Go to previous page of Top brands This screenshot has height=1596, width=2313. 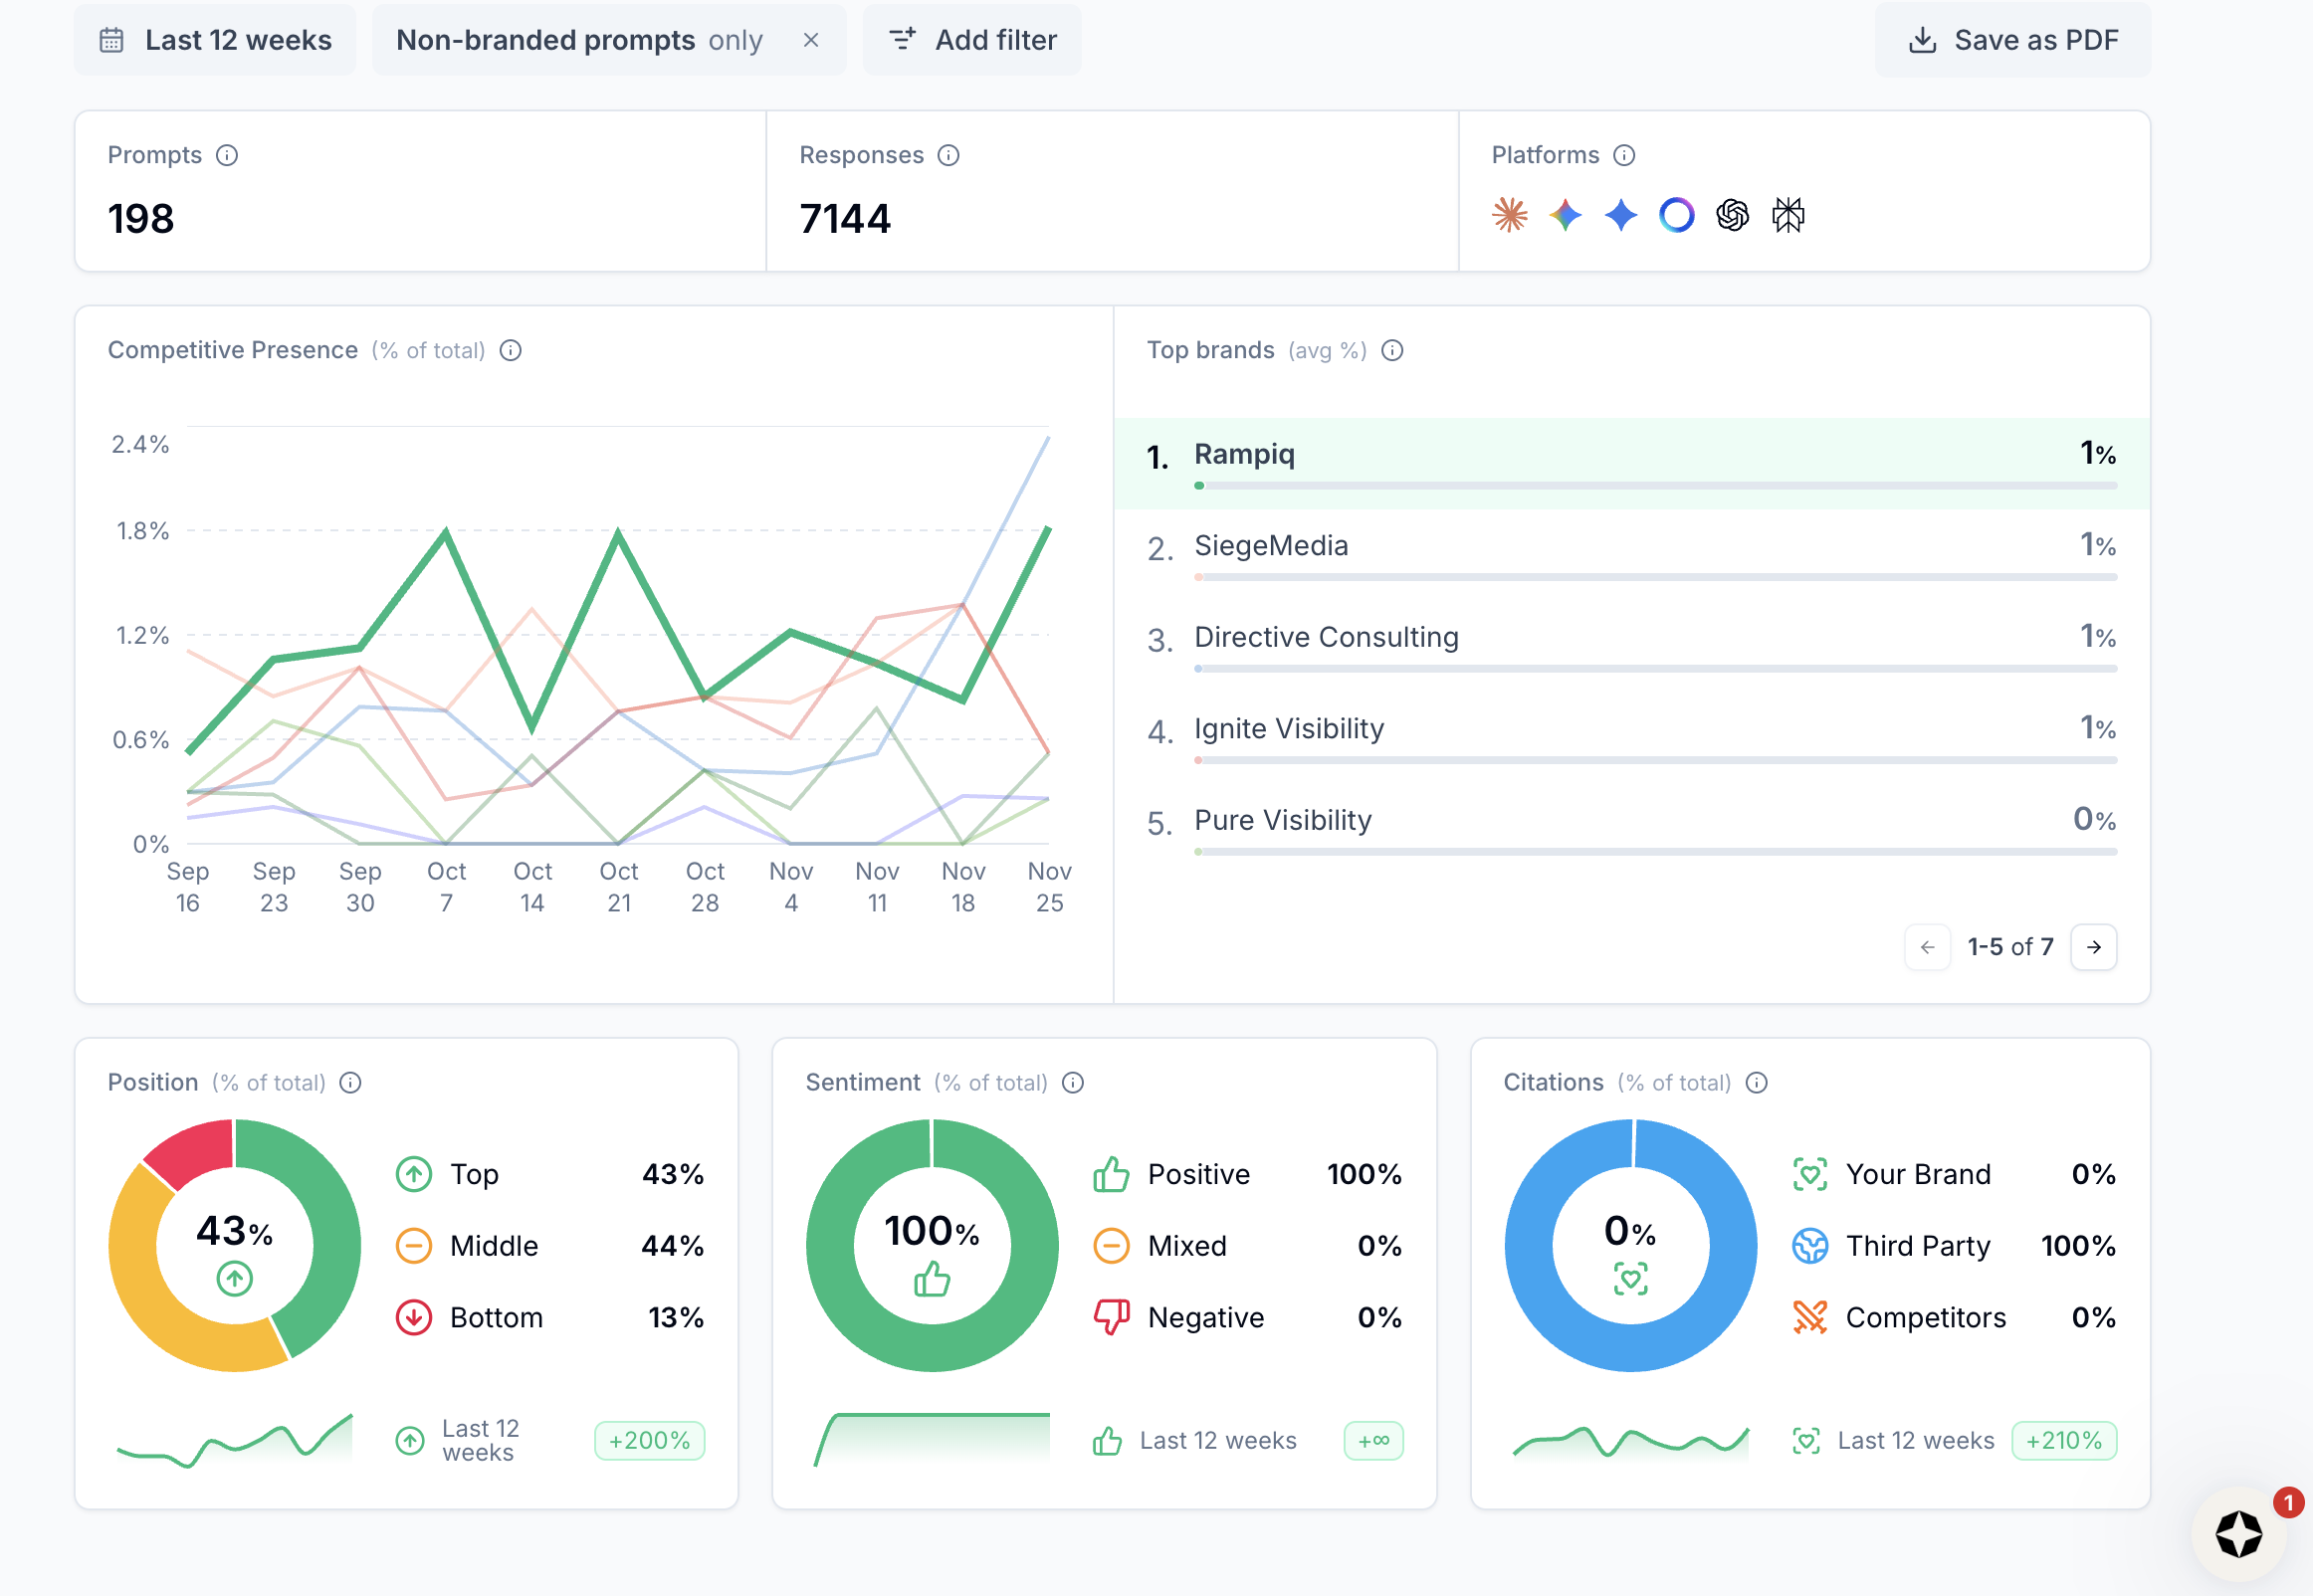coord(1928,947)
